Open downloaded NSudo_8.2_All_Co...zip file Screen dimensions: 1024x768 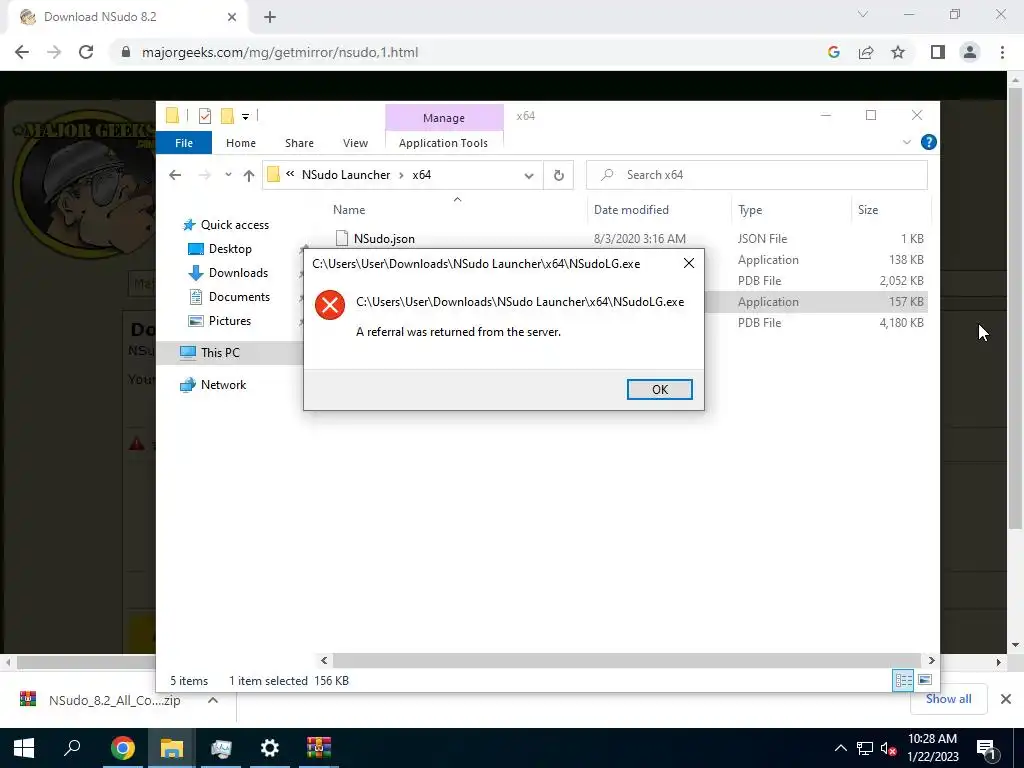pos(100,700)
